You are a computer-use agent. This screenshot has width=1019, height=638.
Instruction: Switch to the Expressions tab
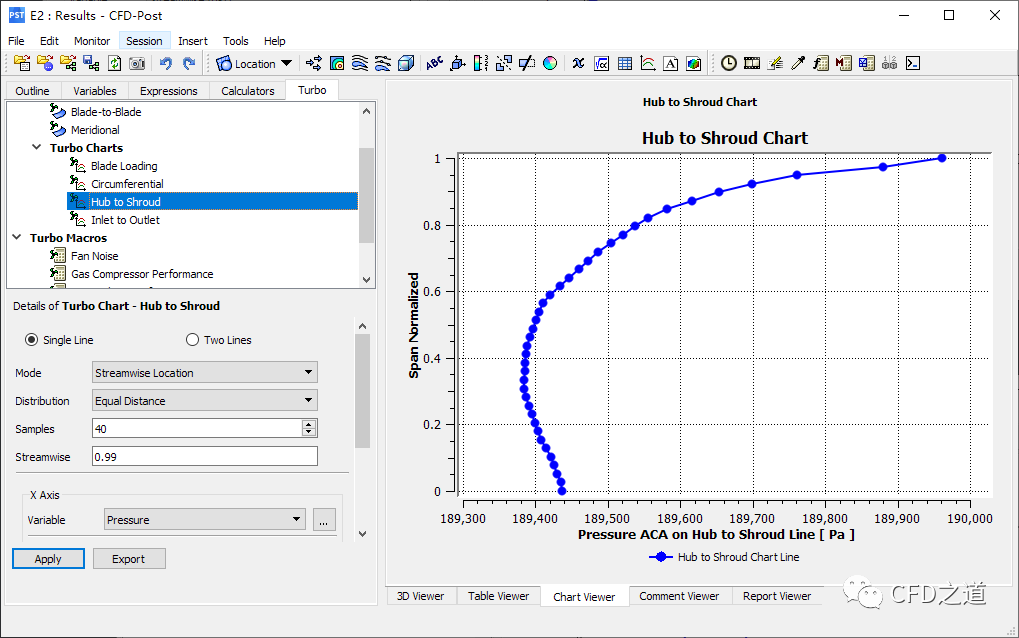(x=168, y=91)
